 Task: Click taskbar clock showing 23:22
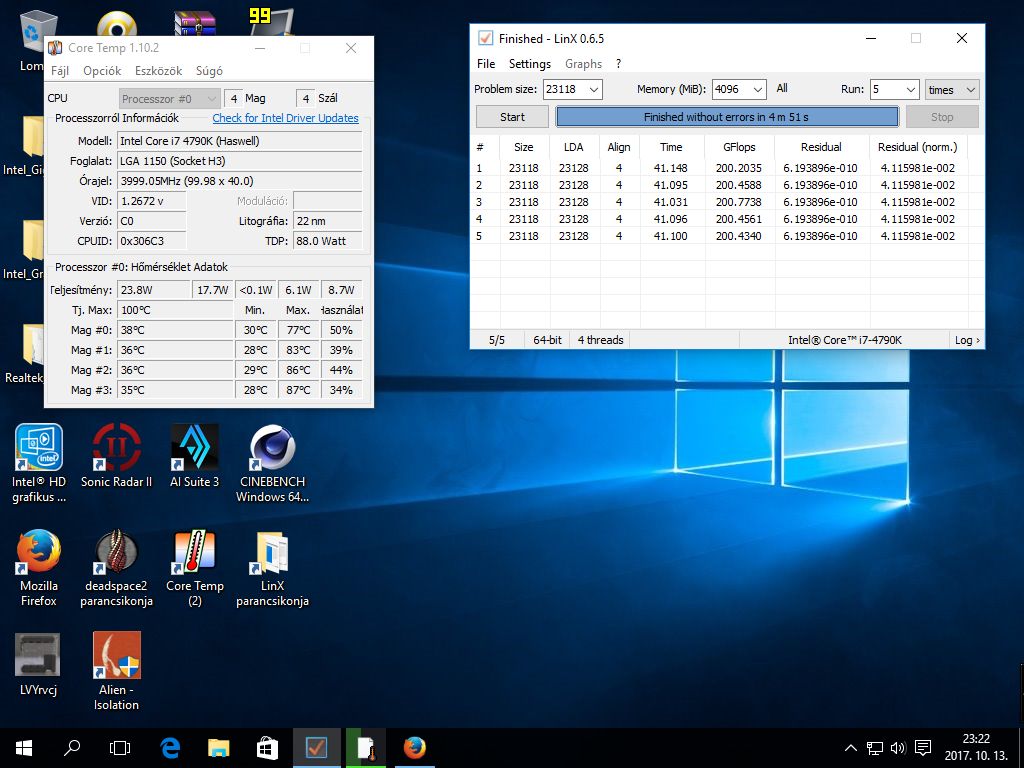pos(976,748)
